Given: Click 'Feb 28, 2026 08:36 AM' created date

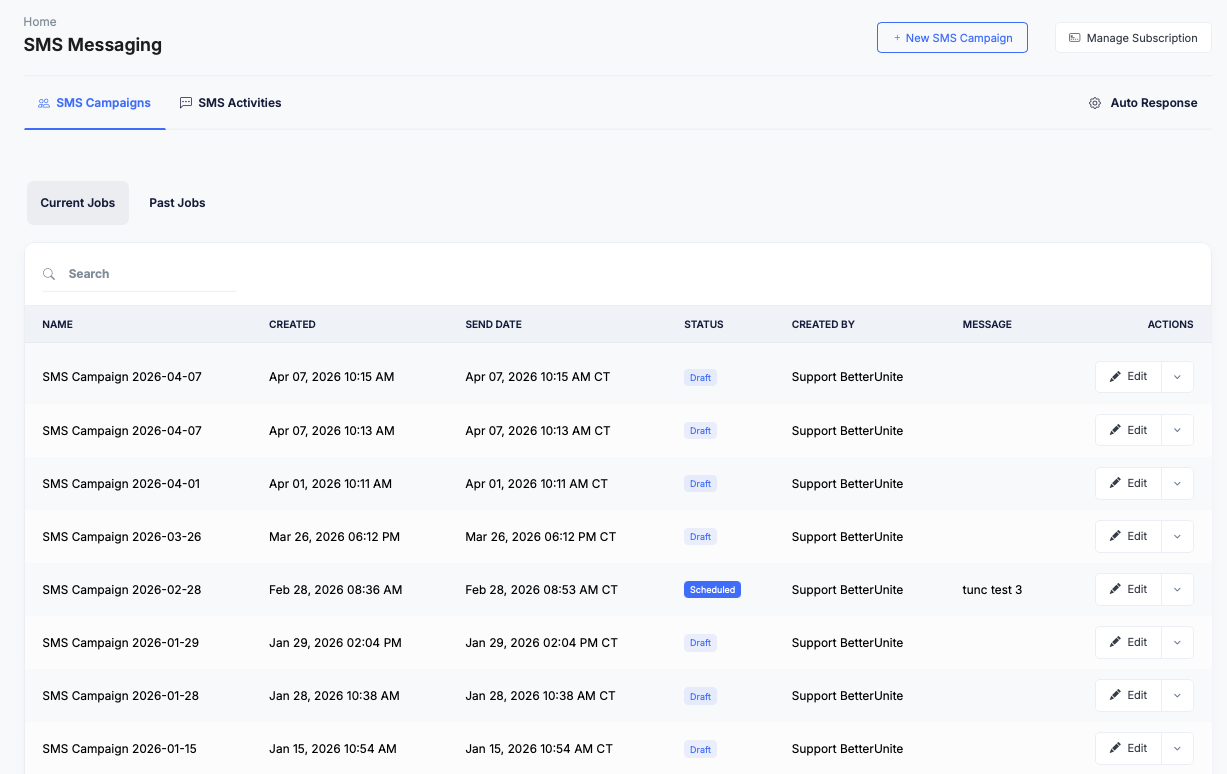Looking at the screenshot, I should pyautogui.click(x=336, y=590).
